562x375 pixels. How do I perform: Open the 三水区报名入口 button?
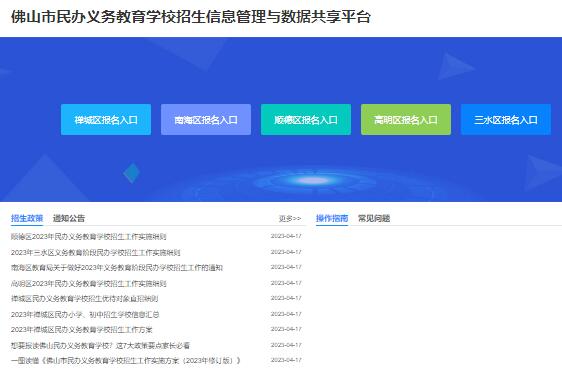[x=506, y=120]
